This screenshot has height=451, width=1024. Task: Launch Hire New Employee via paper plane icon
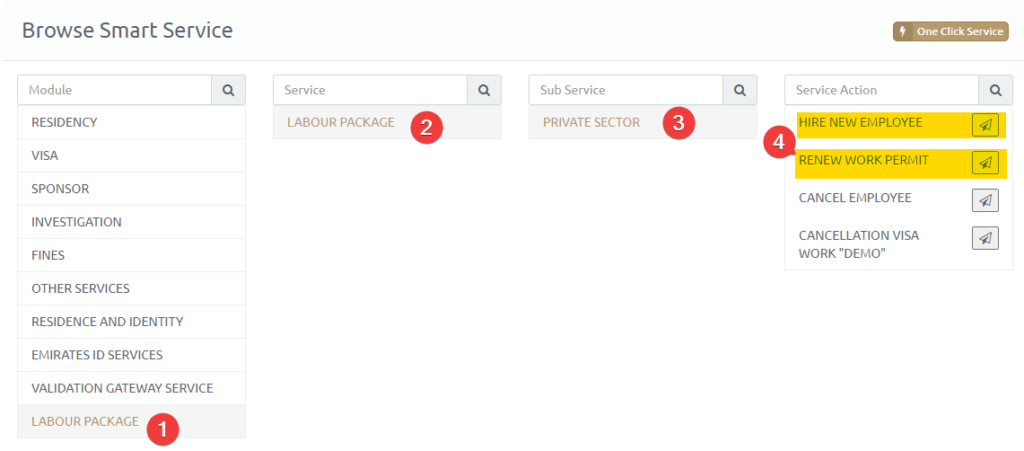985,124
